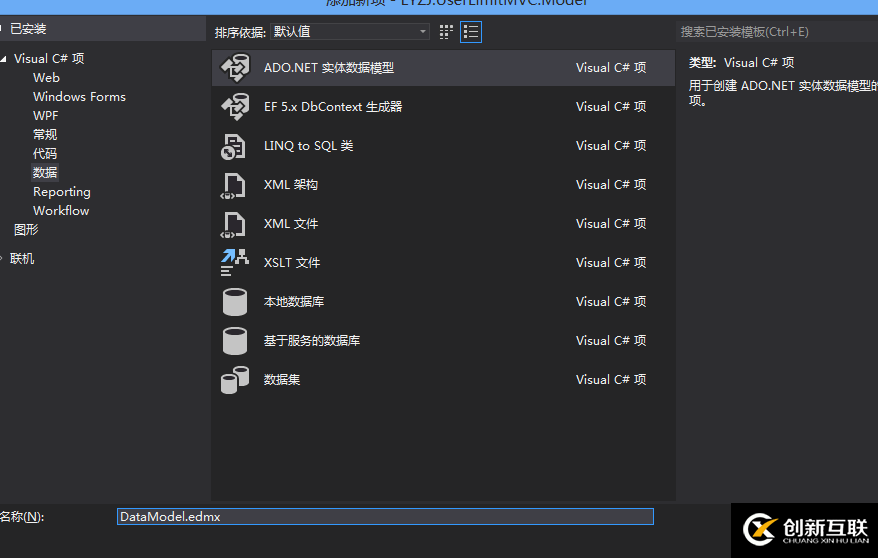The width and height of the screenshot is (878, 558).
Task: Select the 数据集 dataset icon
Action: pyautogui.click(x=235, y=380)
